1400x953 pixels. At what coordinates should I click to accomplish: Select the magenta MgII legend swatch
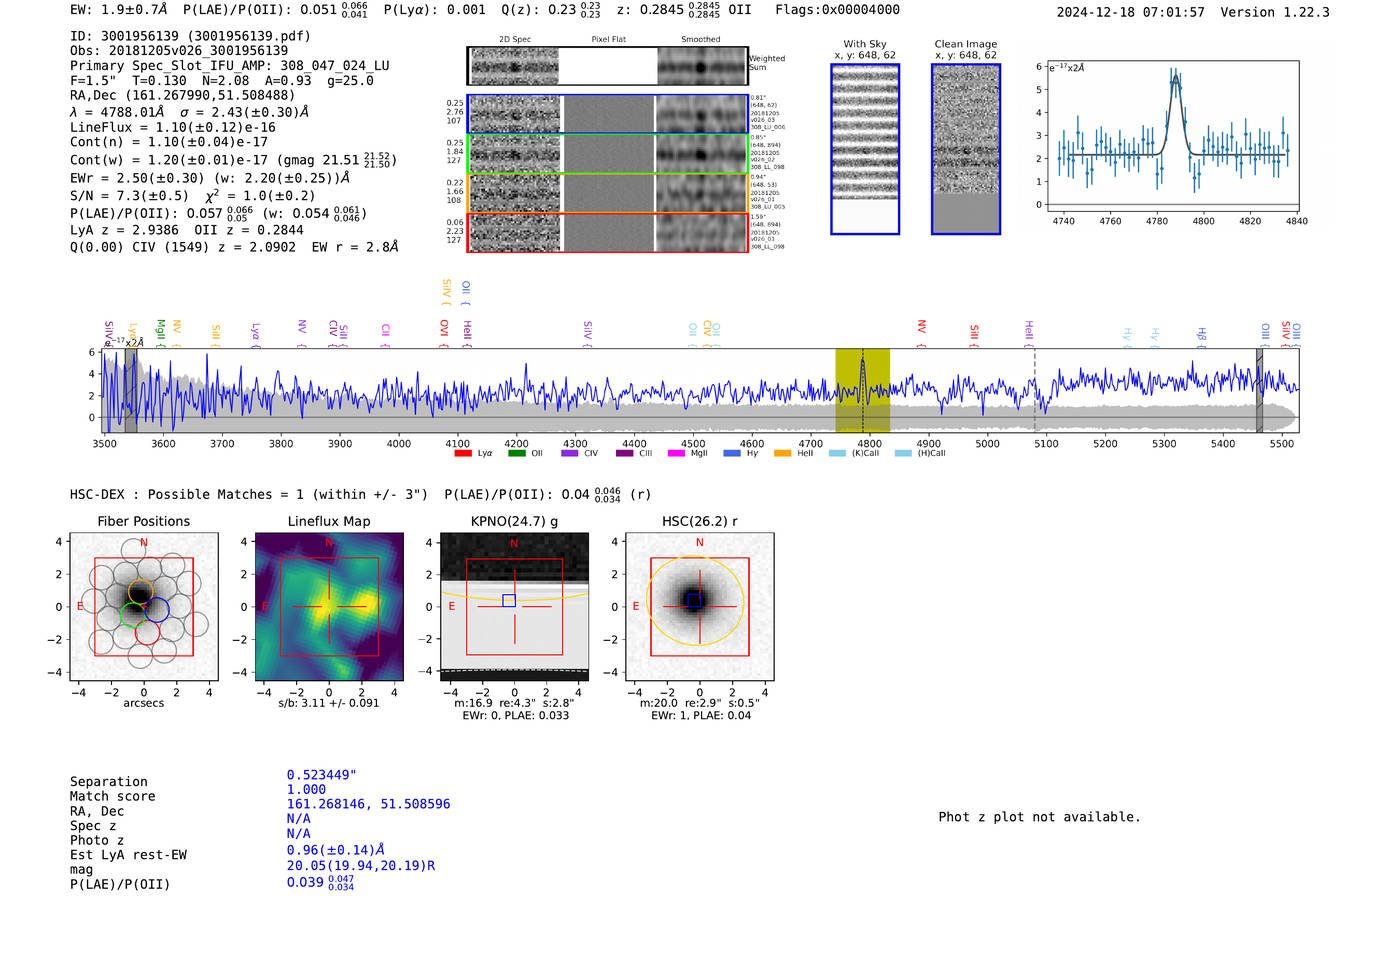(x=676, y=454)
